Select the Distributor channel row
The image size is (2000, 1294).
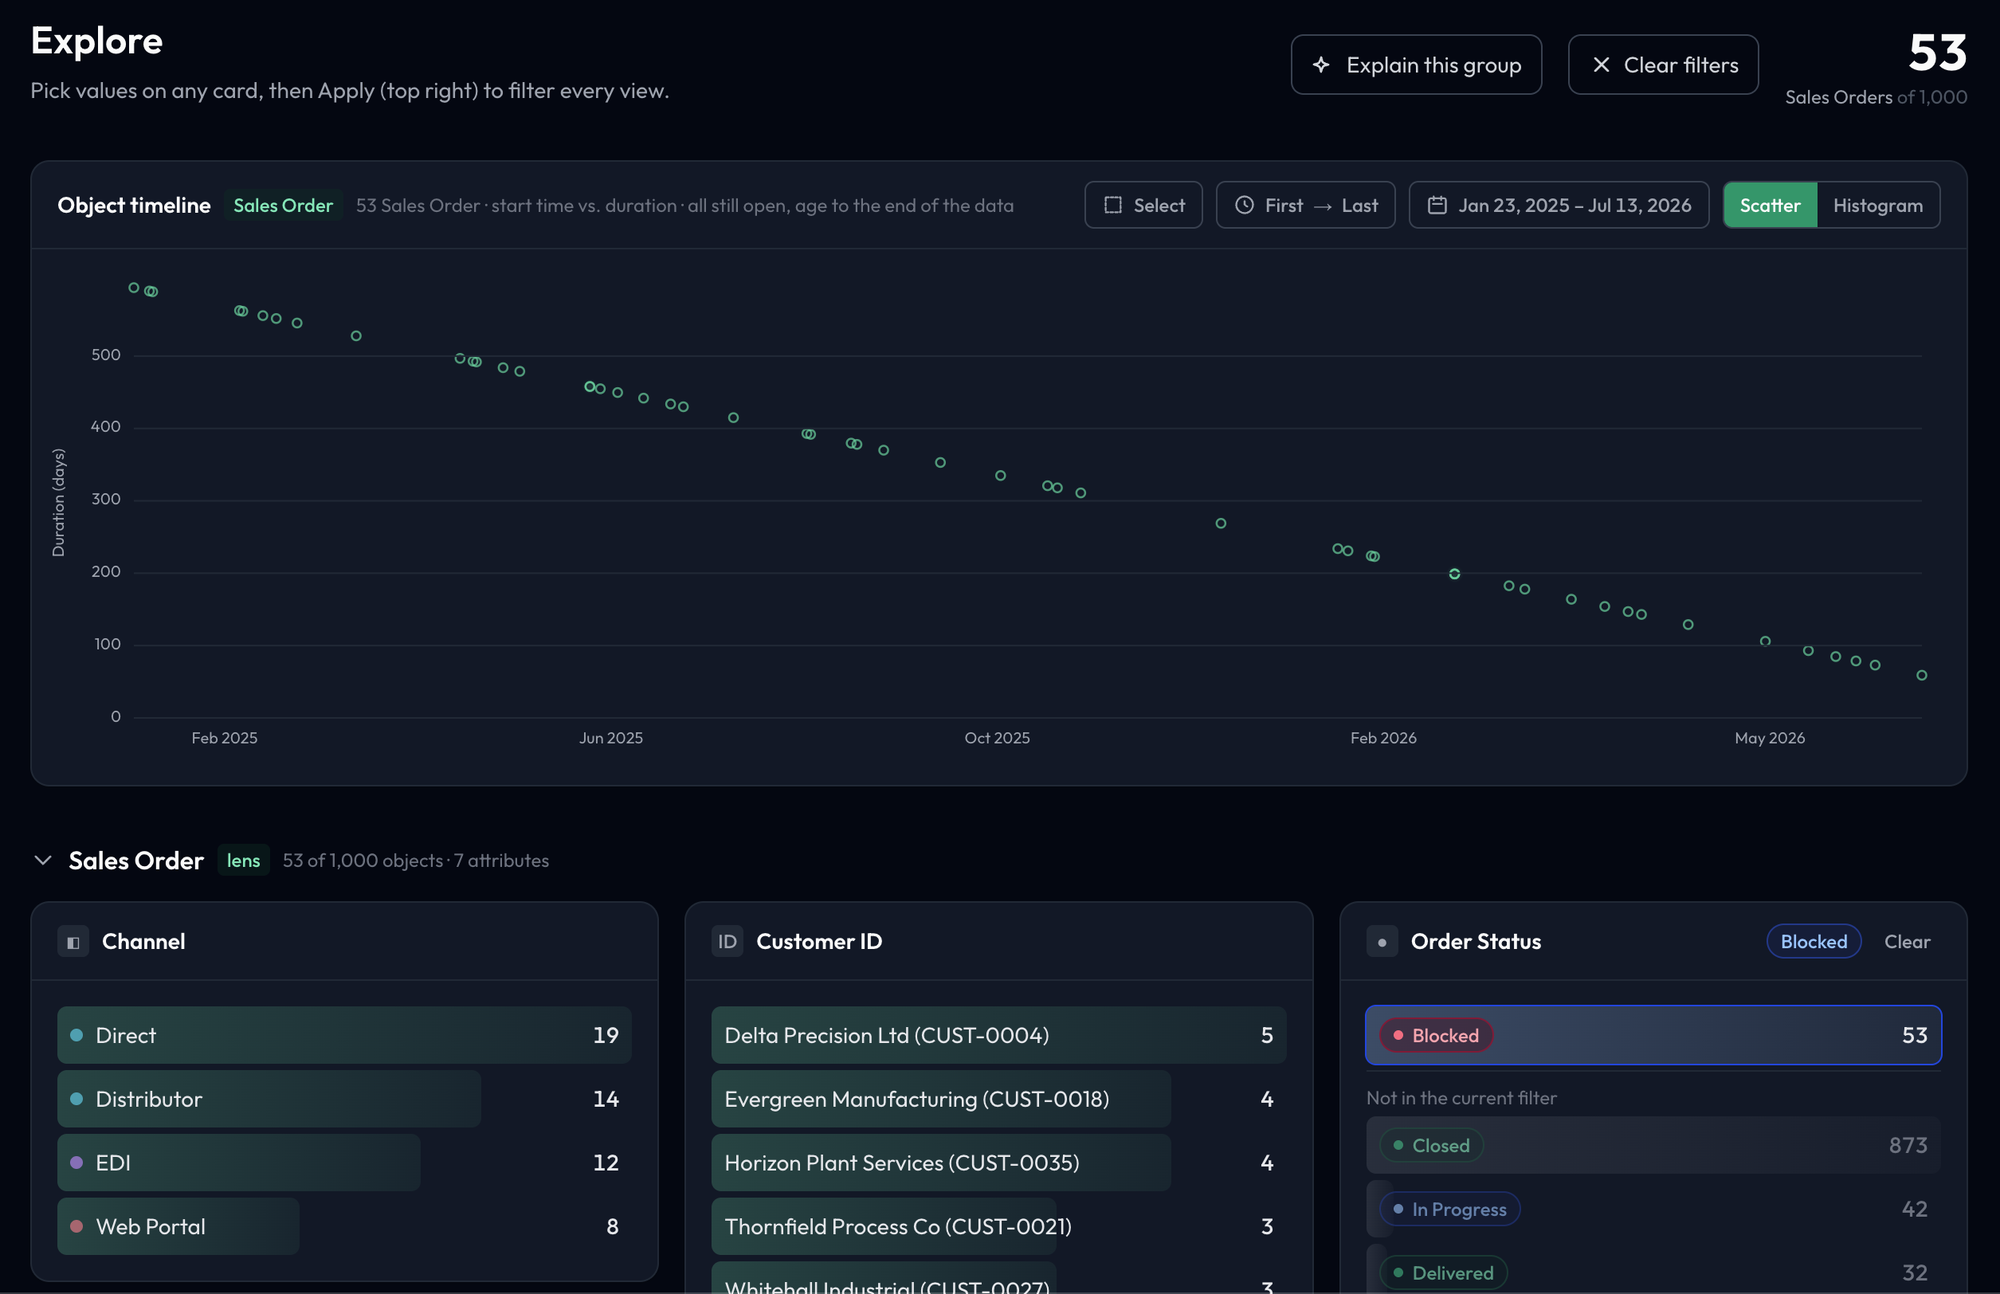(x=344, y=1099)
